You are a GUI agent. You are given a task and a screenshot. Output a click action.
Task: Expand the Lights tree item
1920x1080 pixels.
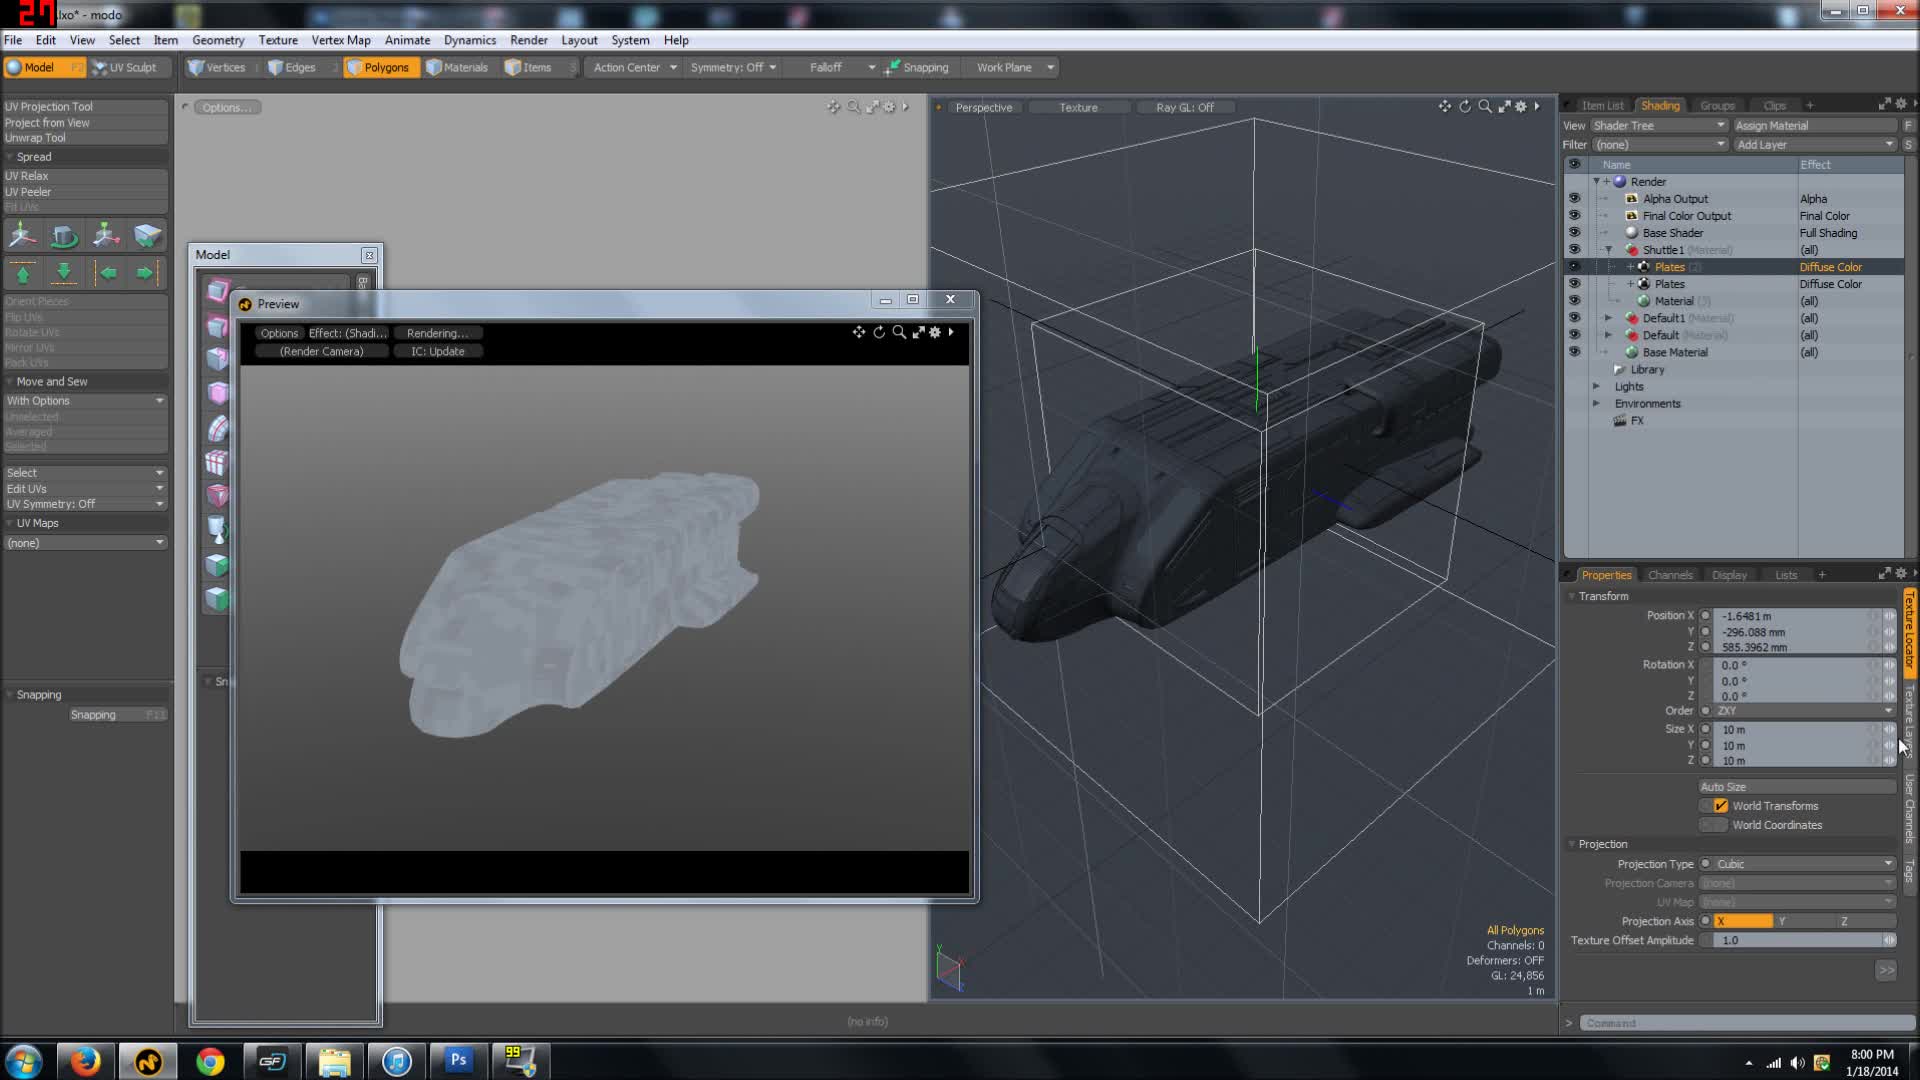point(1596,386)
